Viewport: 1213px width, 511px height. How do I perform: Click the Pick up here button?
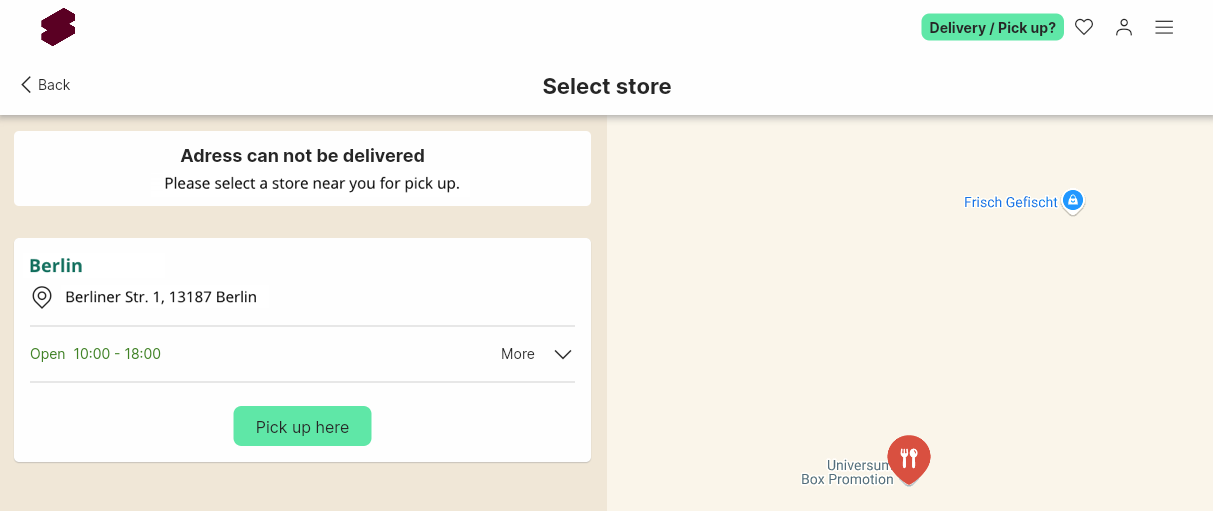point(302,426)
